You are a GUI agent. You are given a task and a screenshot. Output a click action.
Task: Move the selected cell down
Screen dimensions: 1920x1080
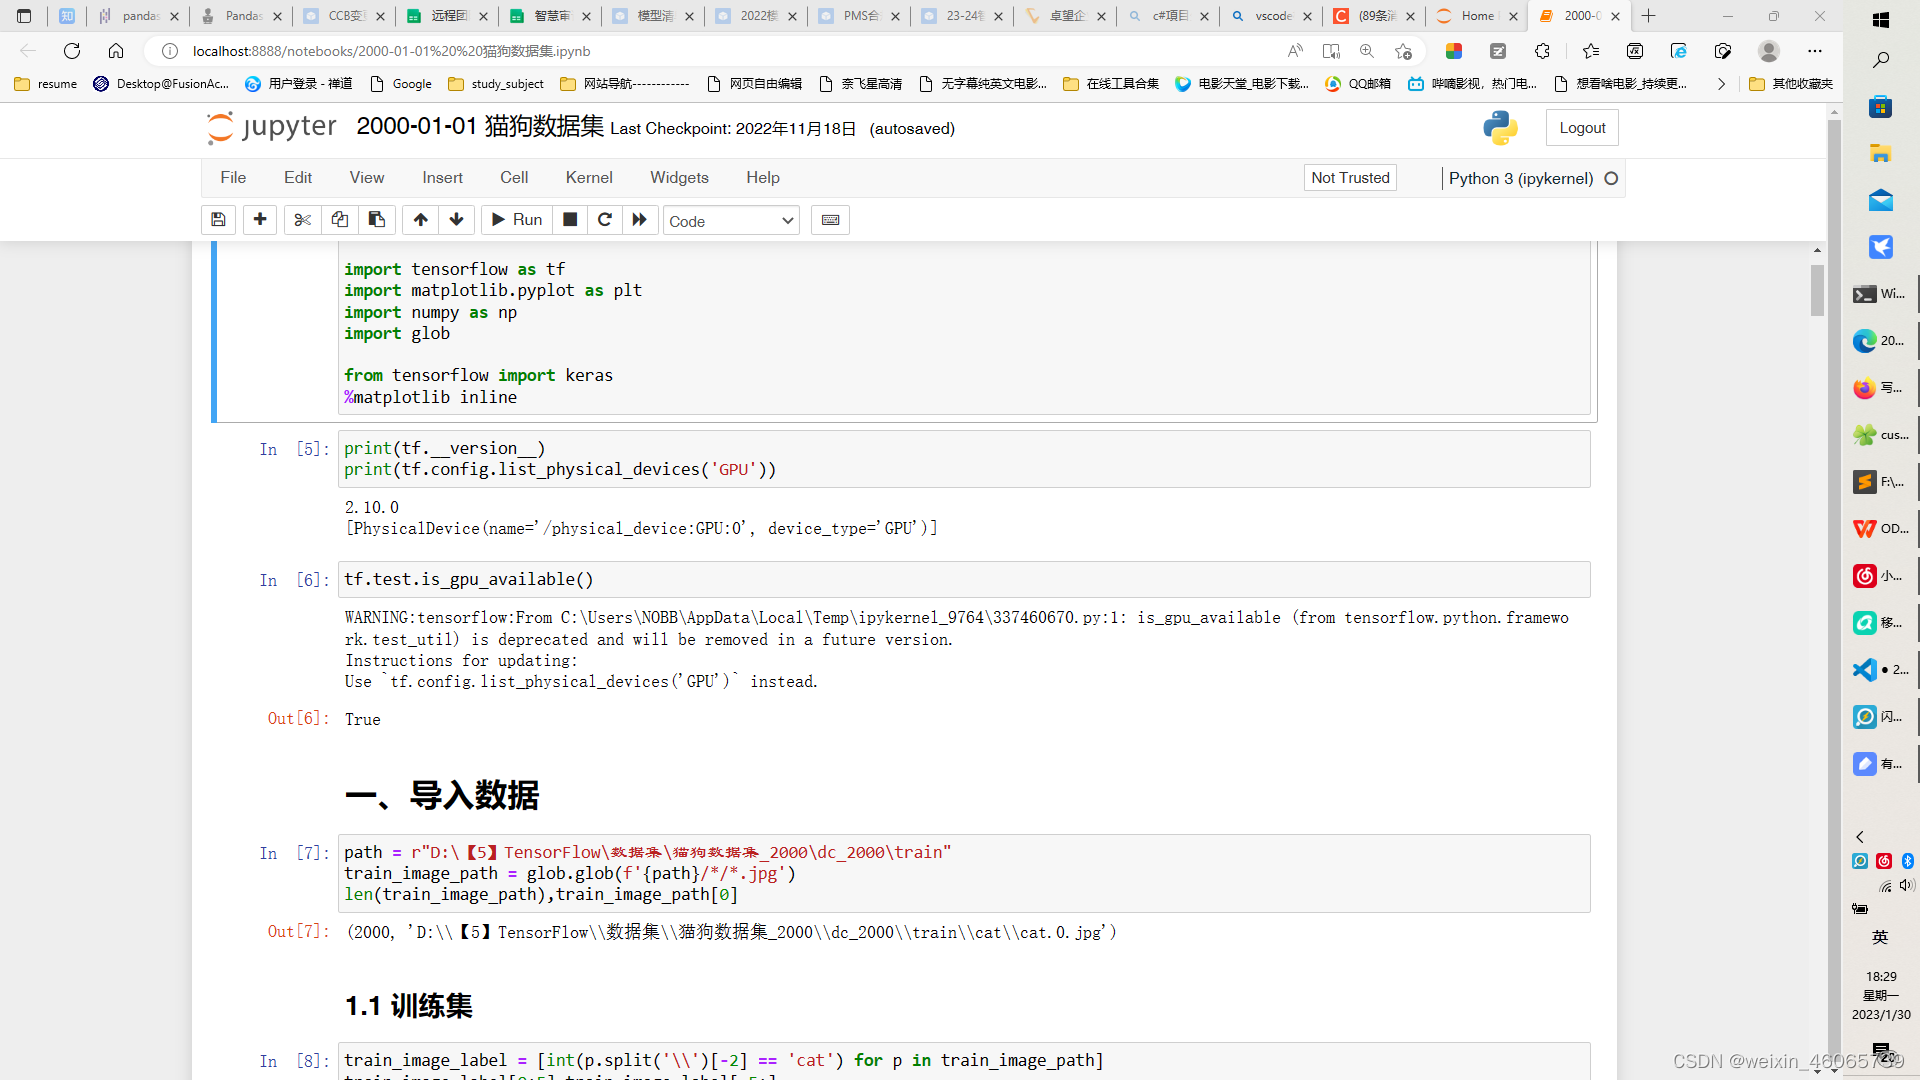(x=456, y=220)
